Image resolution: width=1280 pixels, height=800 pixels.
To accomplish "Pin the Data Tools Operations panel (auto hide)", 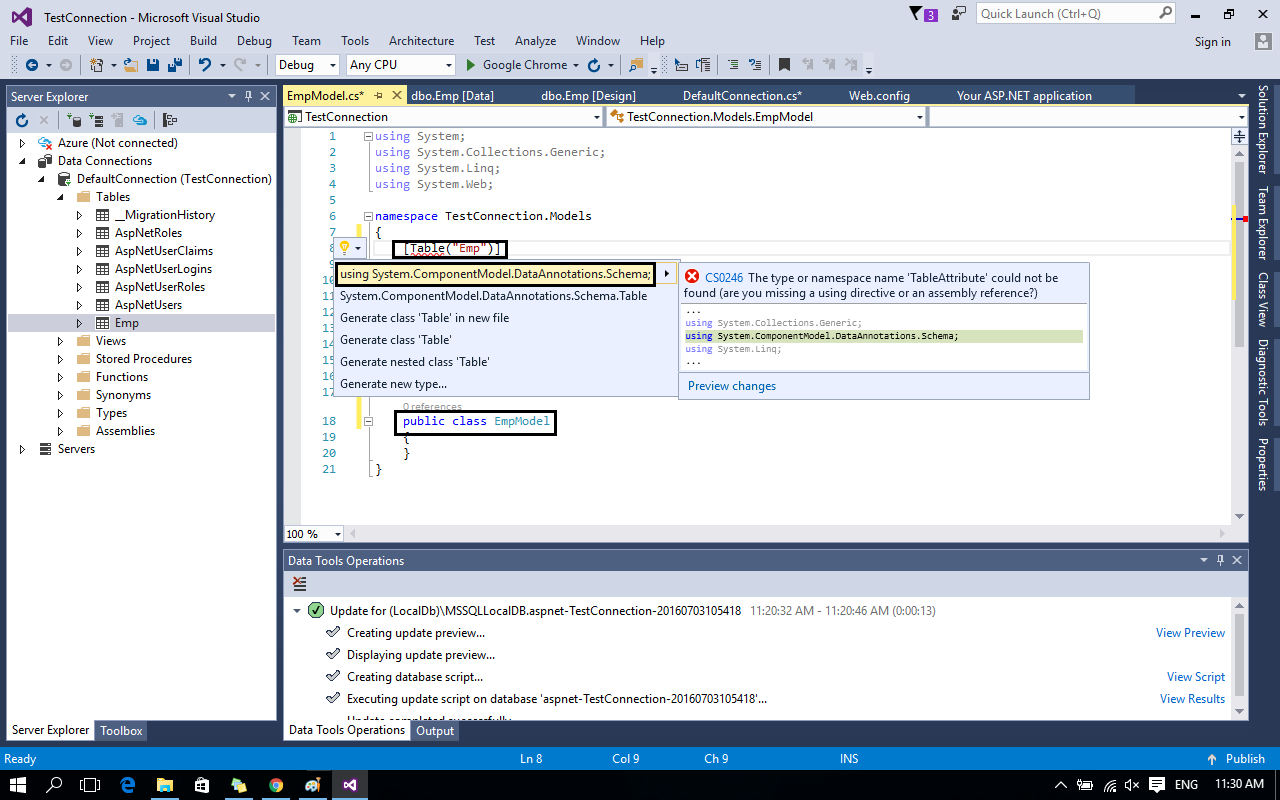I will pos(1222,560).
